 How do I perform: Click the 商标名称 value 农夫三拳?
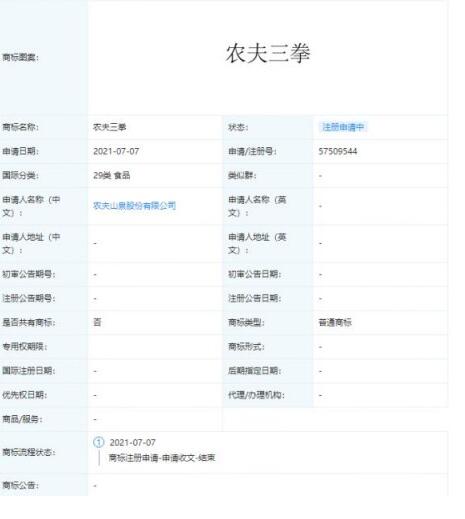(110, 127)
